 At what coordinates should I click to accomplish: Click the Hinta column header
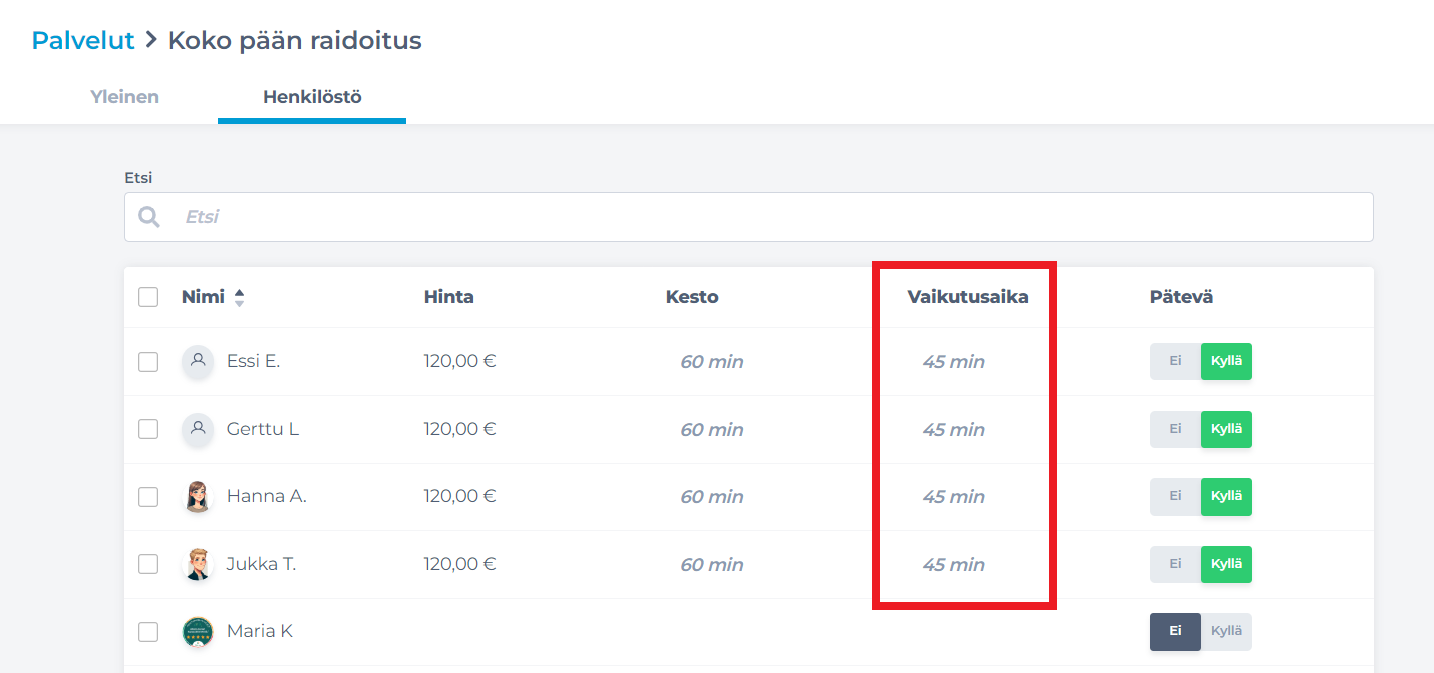pos(448,297)
